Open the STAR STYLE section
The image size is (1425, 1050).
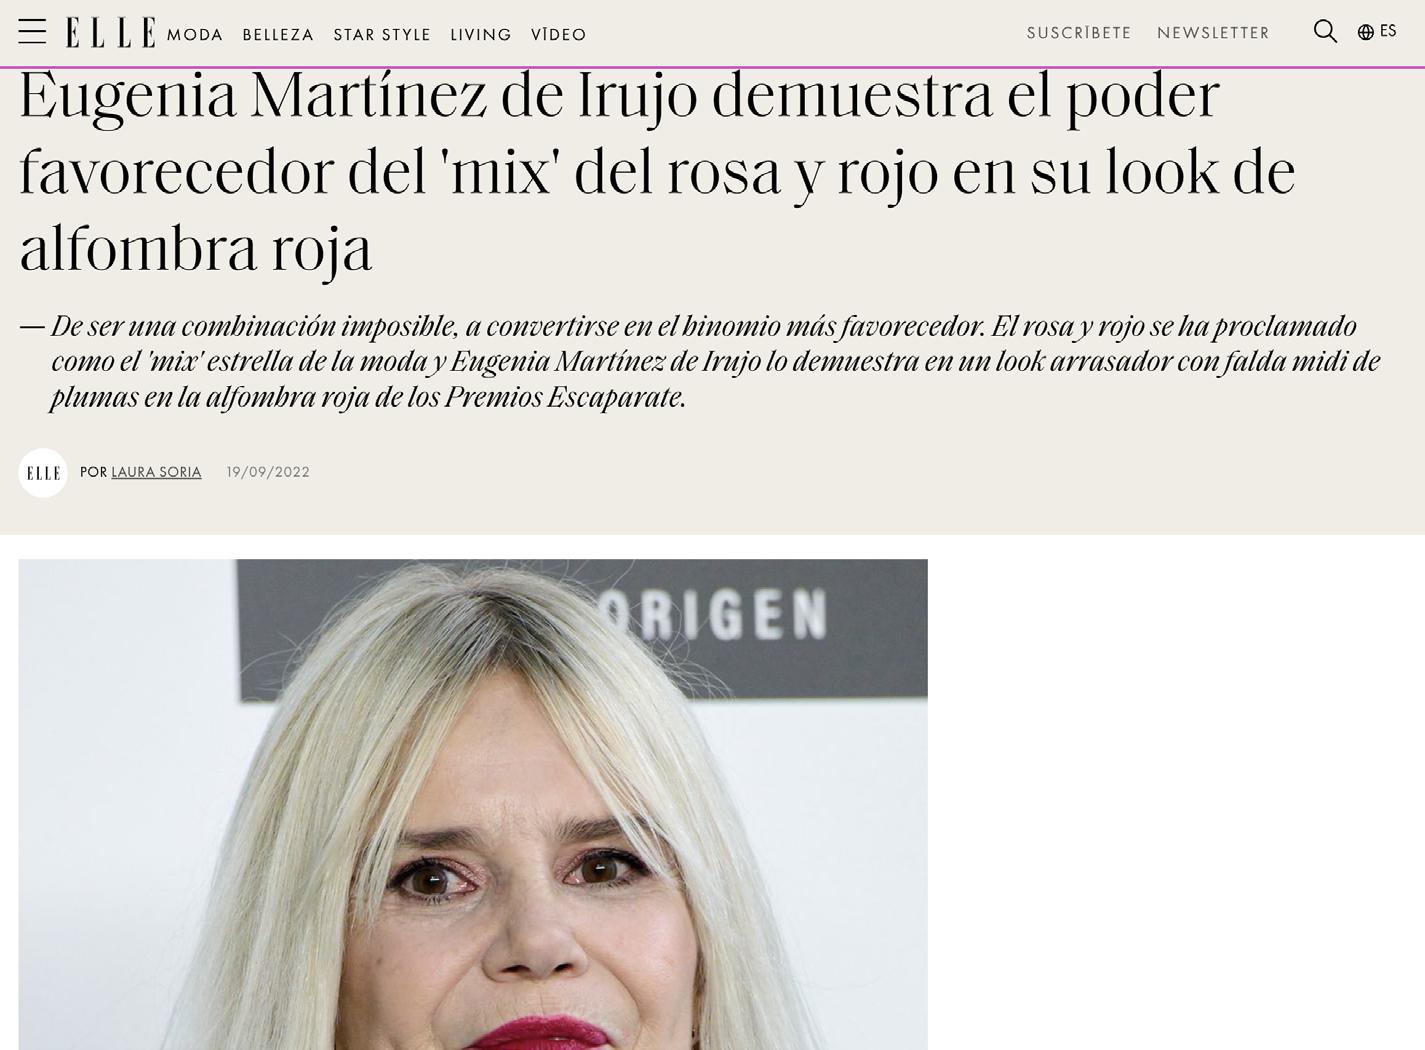[x=382, y=35]
